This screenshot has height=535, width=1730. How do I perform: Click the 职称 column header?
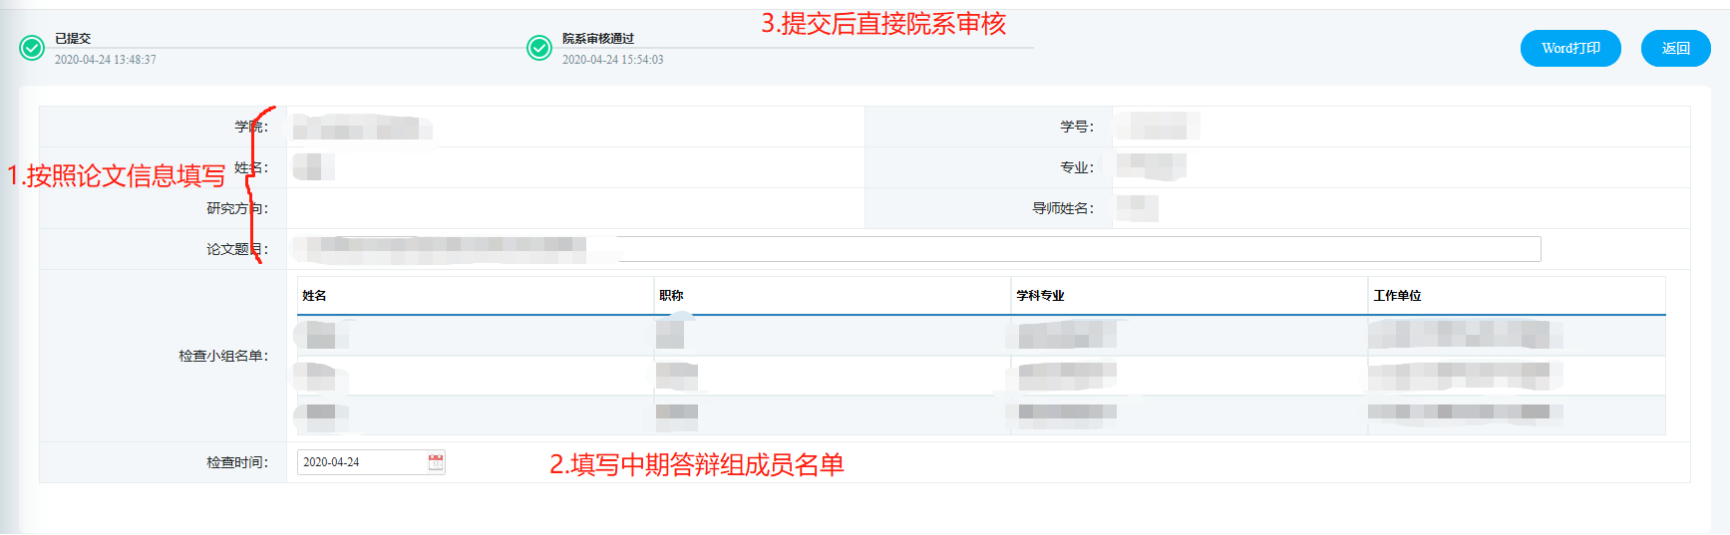671,296
